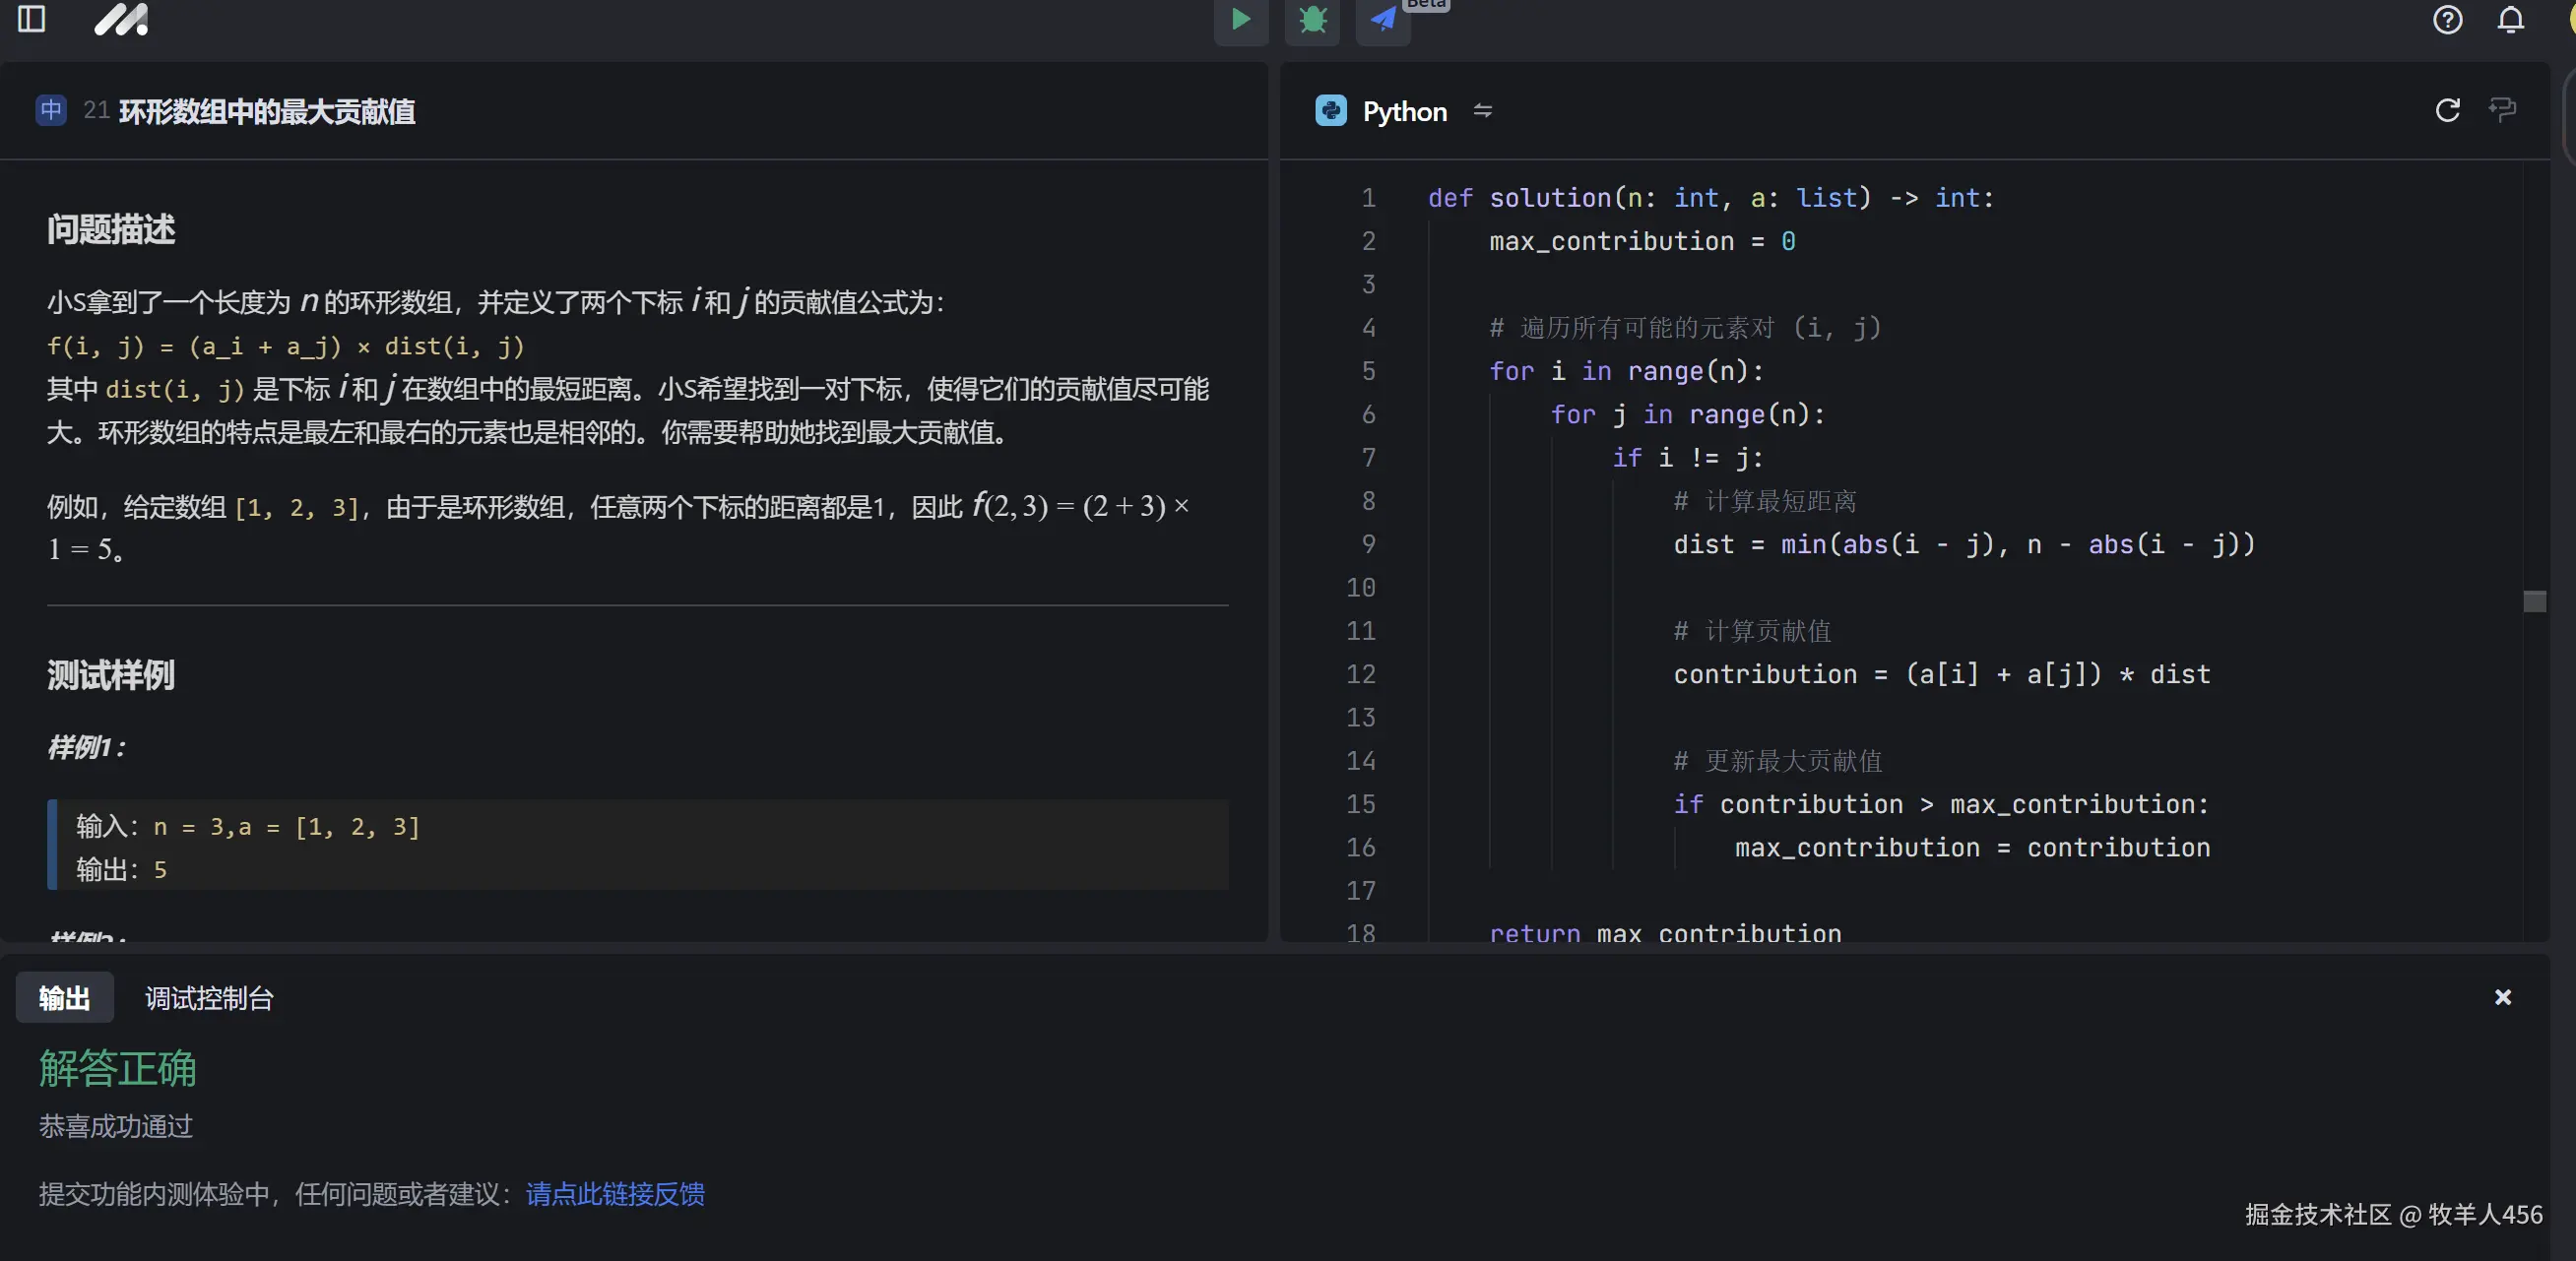Click the Python language label
Image resolution: width=2576 pixels, height=1261 pixels.
pyautogui.click(x=1404, y=111)
